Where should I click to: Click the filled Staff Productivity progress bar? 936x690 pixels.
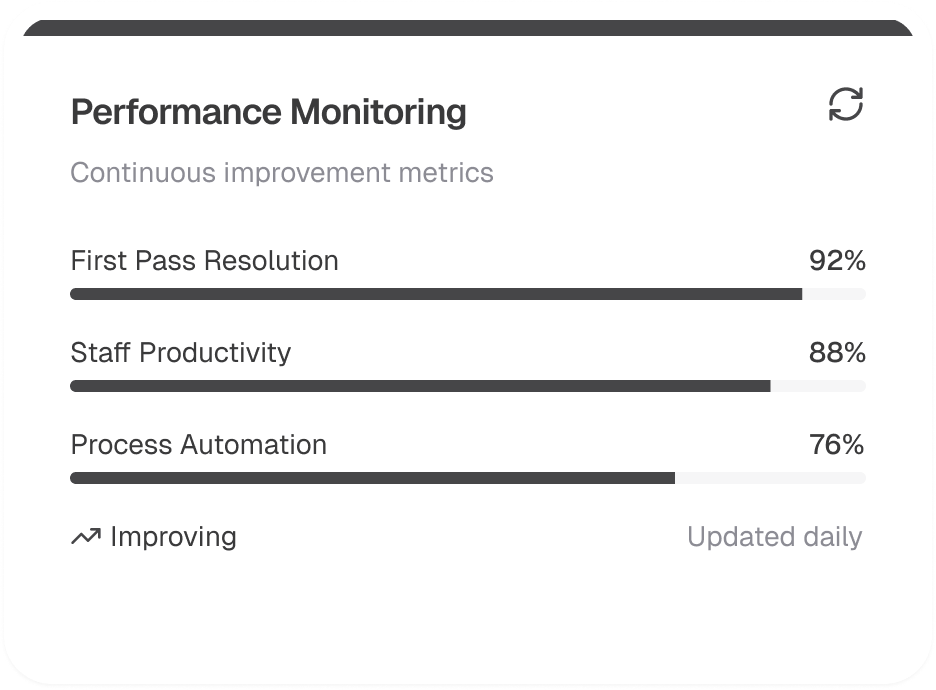click(420, 386)
